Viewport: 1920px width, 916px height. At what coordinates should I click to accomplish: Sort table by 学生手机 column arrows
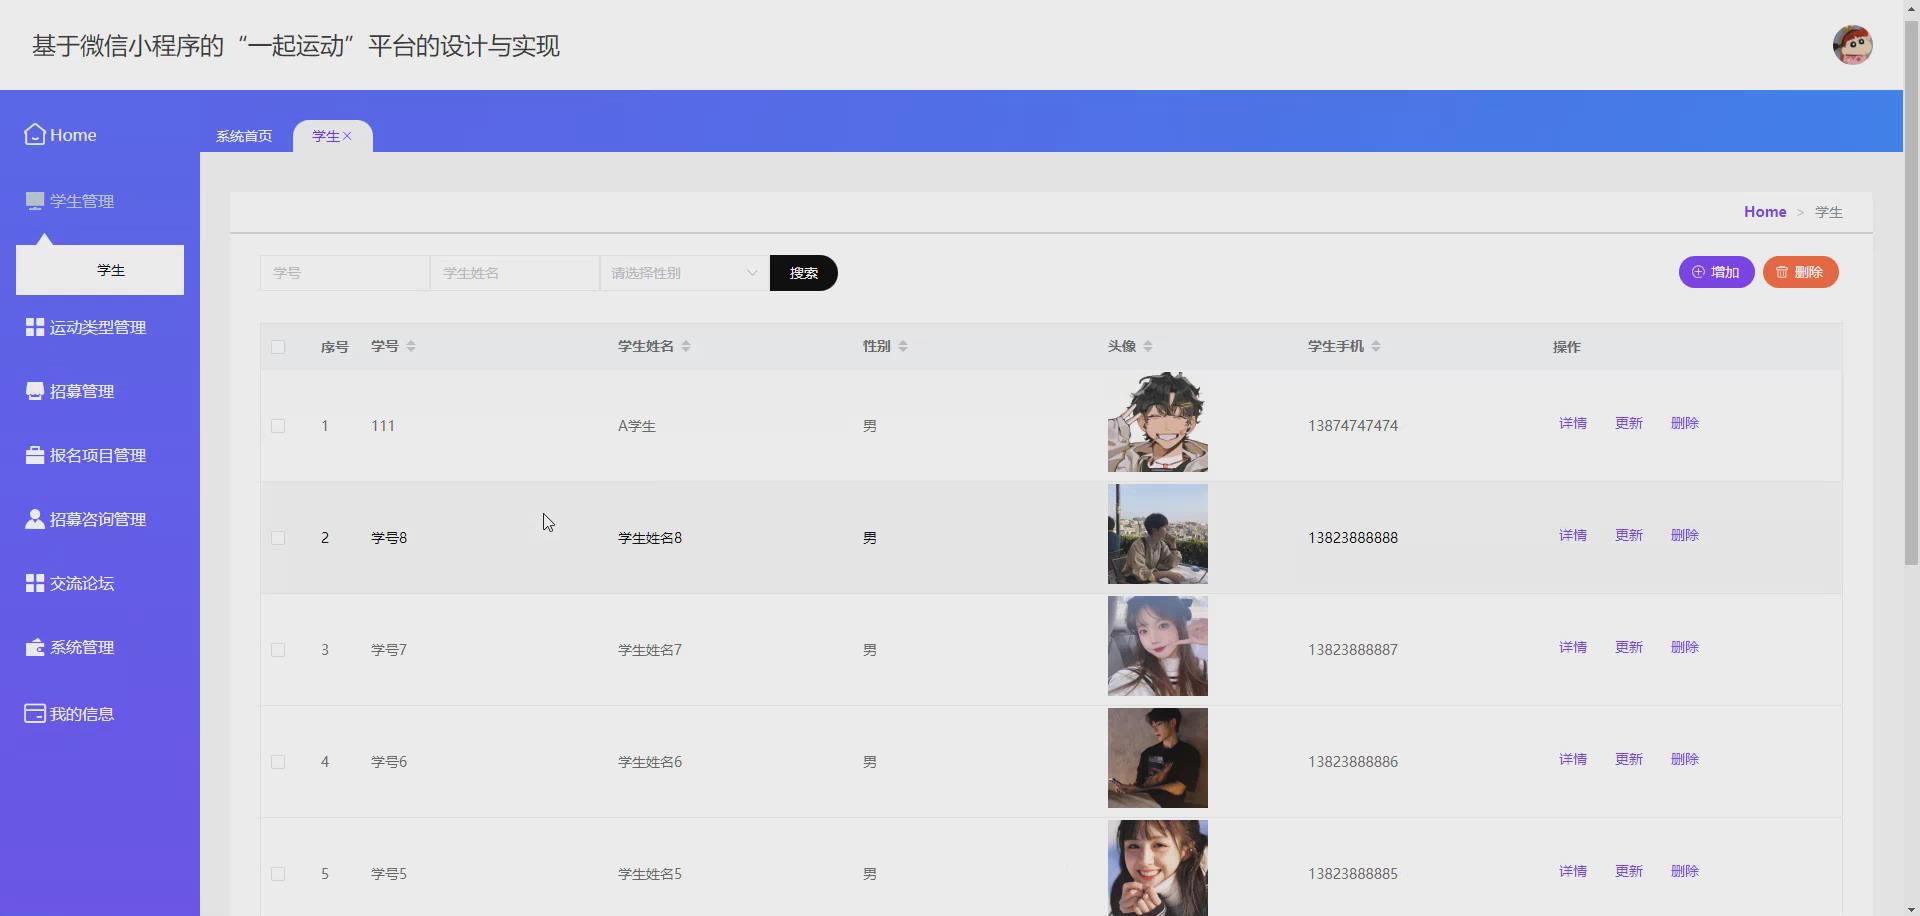coord(1376,346)
